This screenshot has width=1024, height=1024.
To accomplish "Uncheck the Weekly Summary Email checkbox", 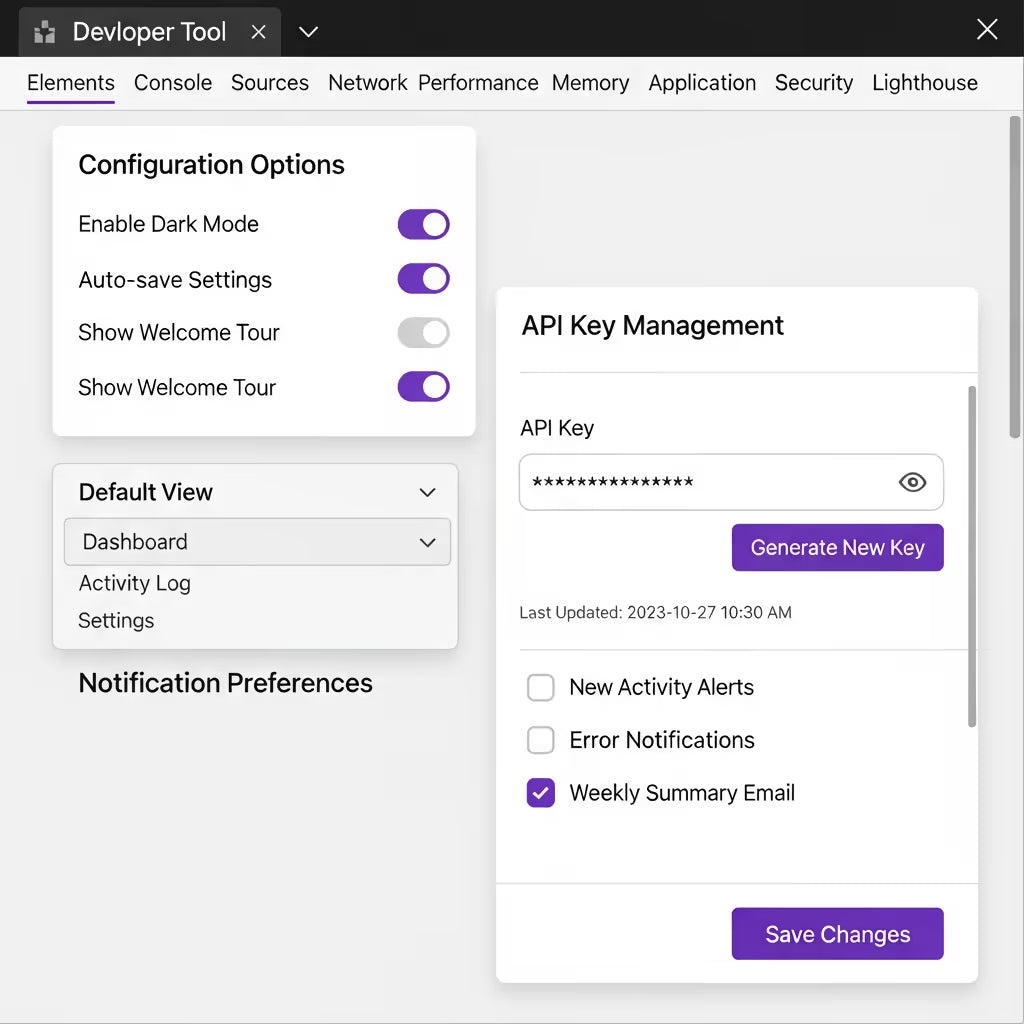I will tap(541, 793).
